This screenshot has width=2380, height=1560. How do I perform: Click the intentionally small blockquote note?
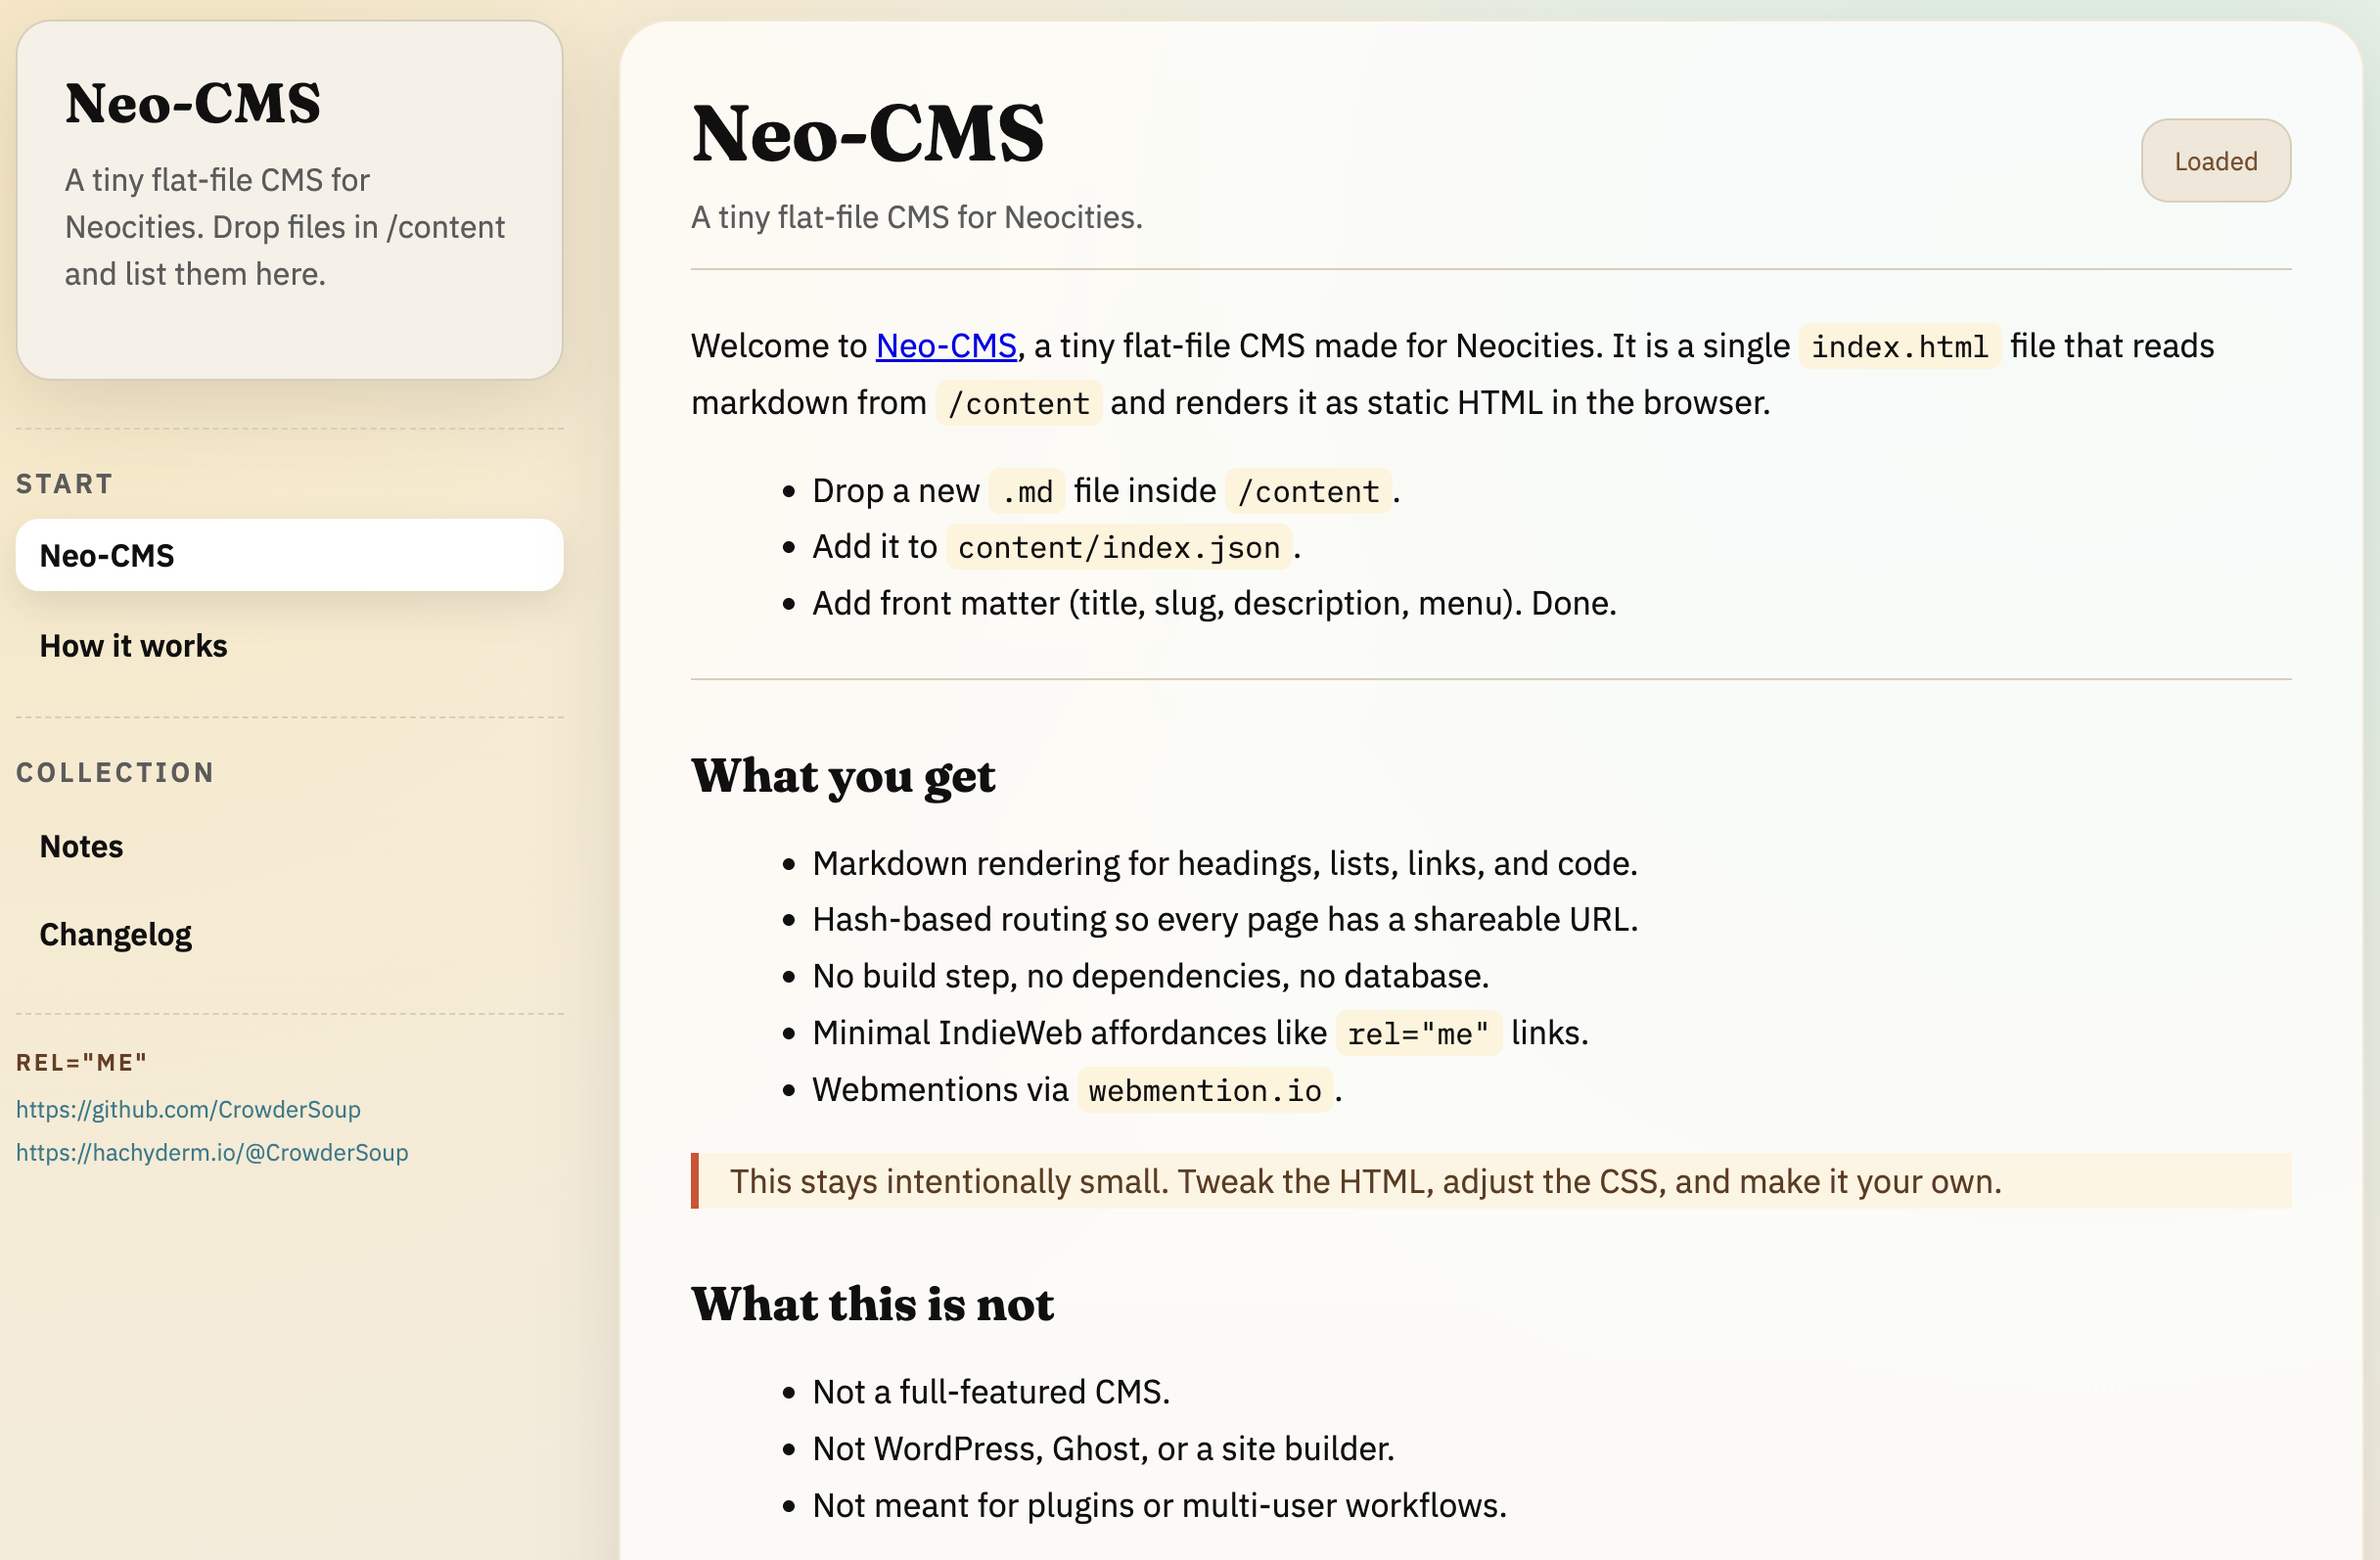1364,1181
